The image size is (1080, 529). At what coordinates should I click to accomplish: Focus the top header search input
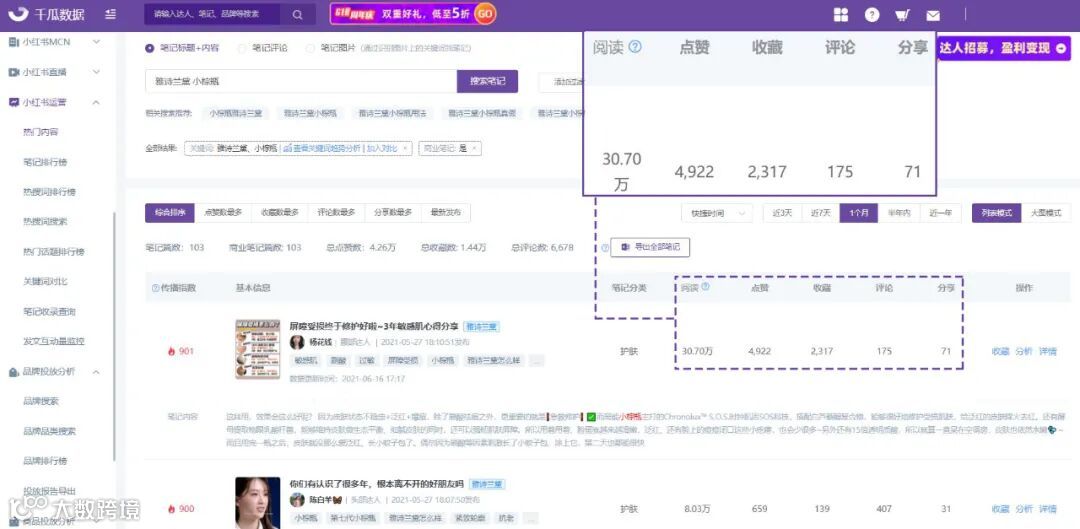214,14
